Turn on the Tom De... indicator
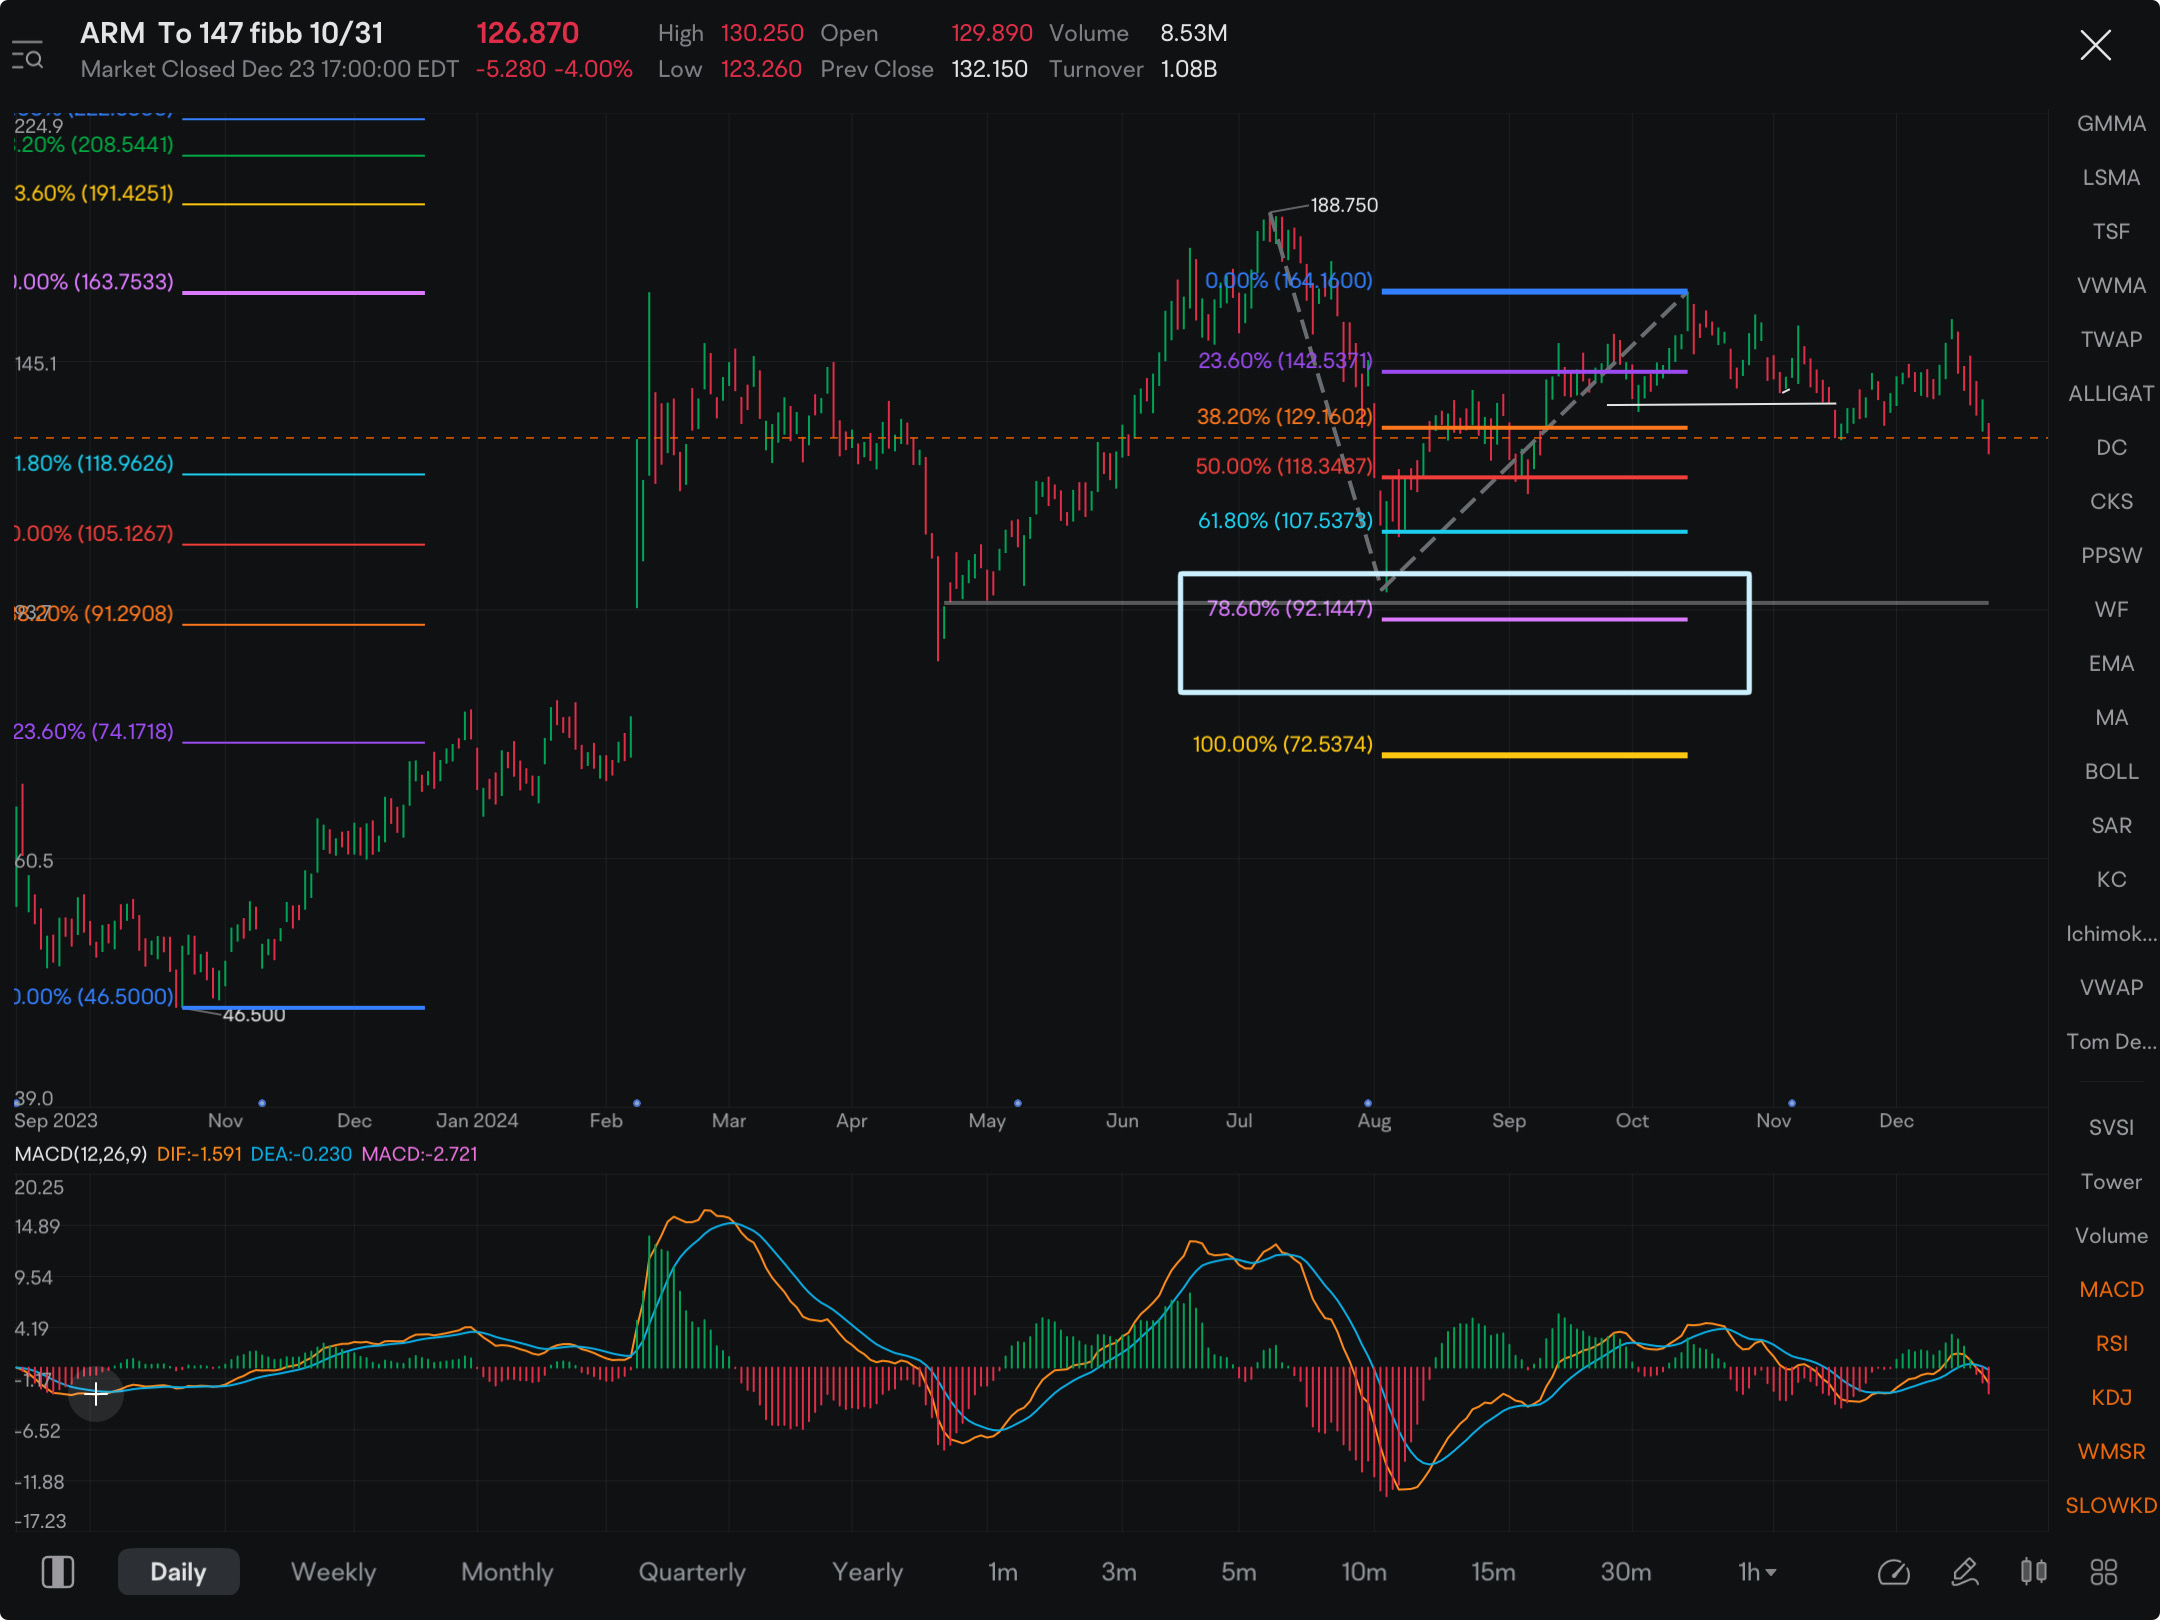This screenshot has width=2160, height=1620. [2111, 1042]
